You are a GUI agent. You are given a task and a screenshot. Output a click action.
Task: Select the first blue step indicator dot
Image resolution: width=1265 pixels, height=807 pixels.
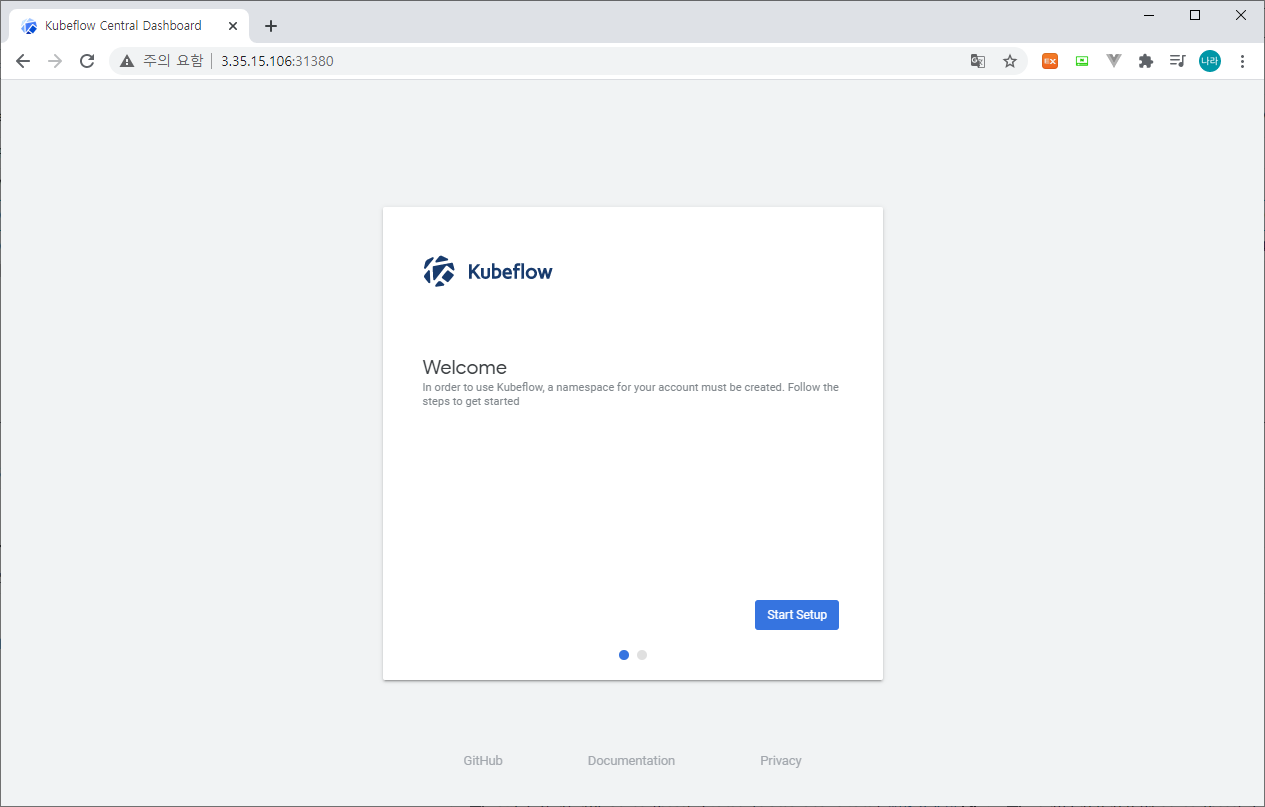(x=624, y=655)
